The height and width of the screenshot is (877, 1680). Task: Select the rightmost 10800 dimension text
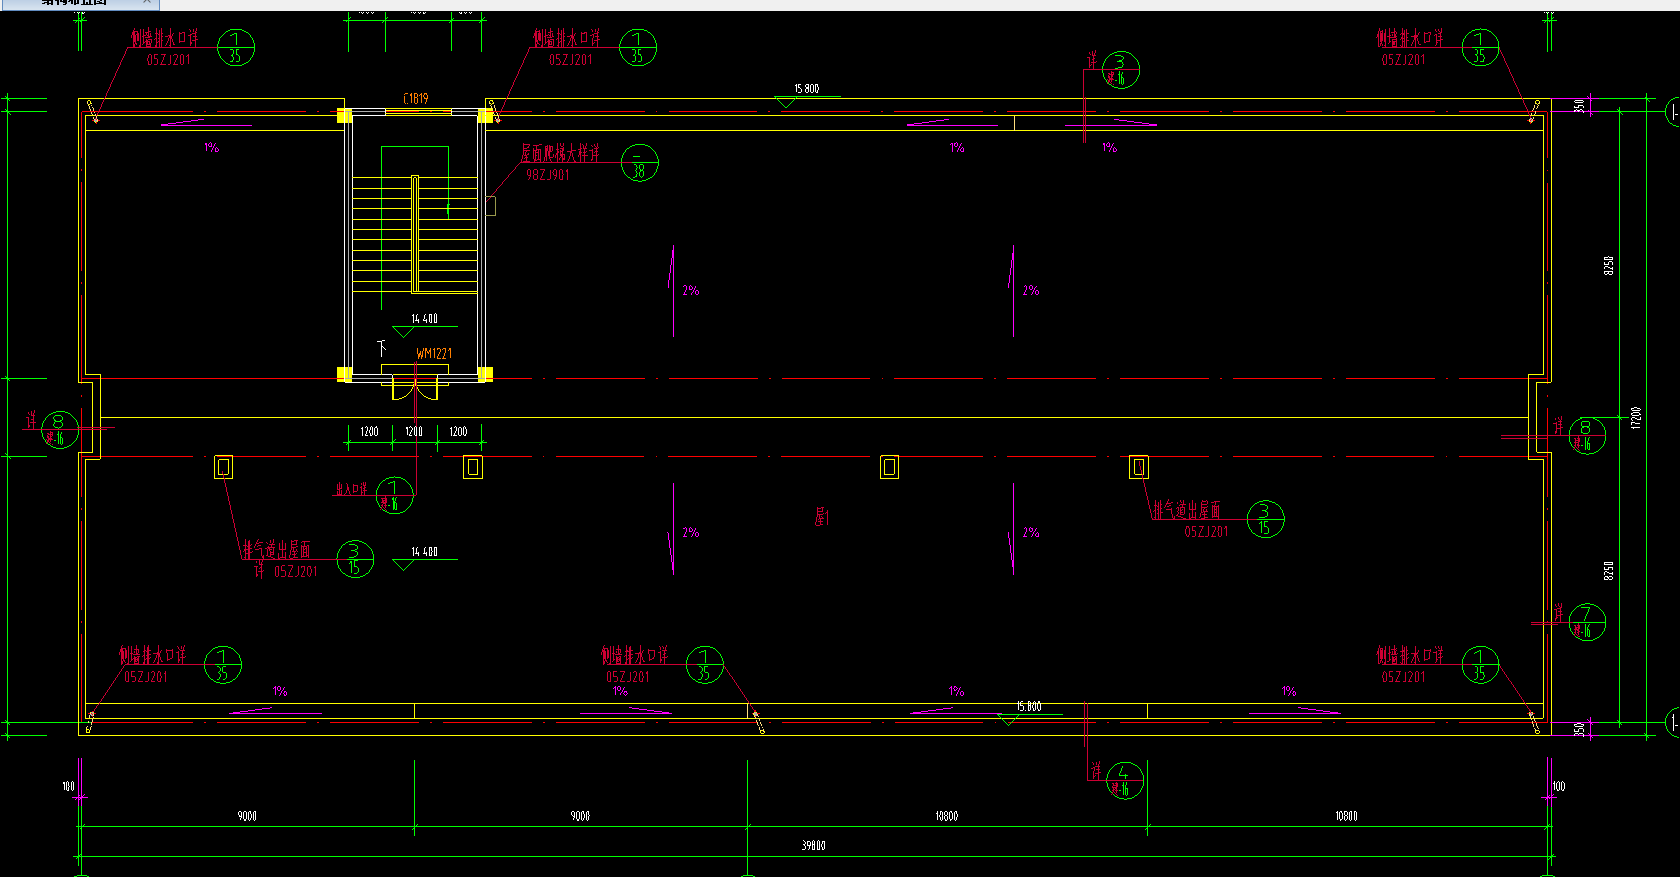point(1346,817)
